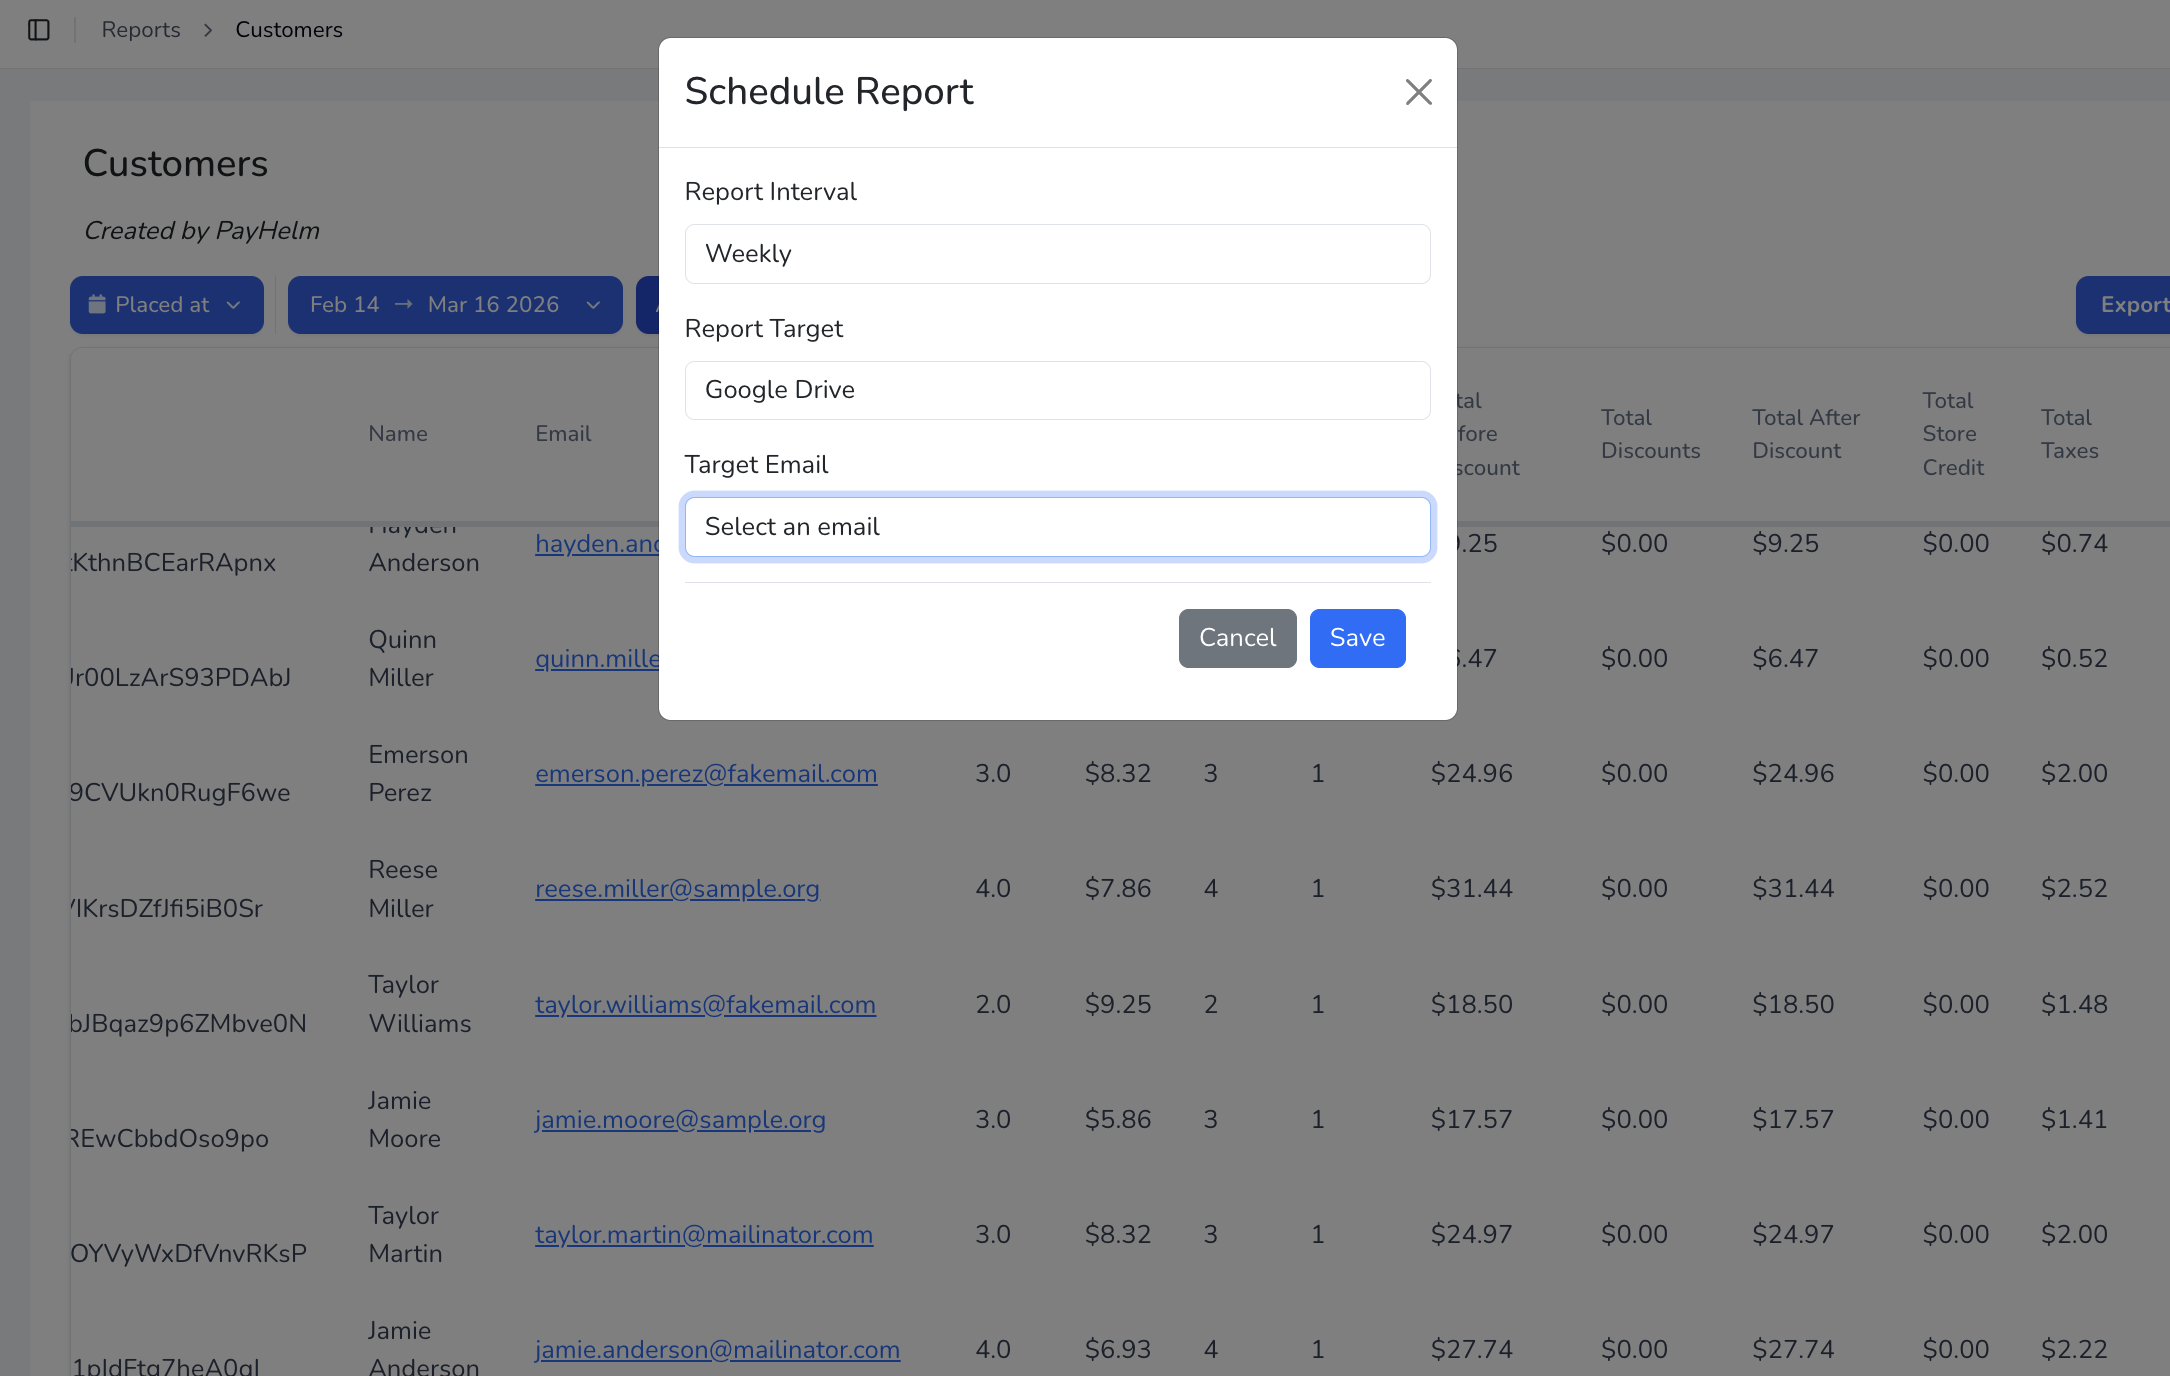Toggle the sidebar panel icon
This screenshot has height=1376, width=2170.
click(x=39, y=30)
